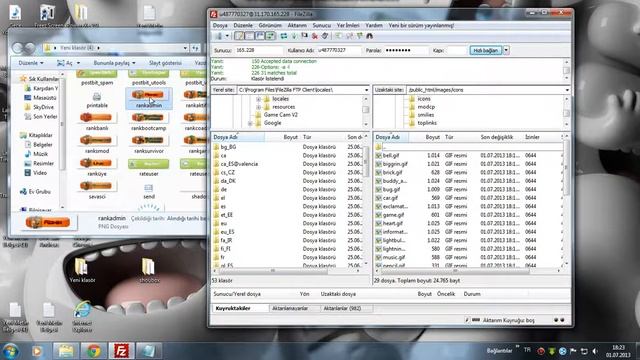
Task: Click the Kapı port field
Action: click(456, 50)
